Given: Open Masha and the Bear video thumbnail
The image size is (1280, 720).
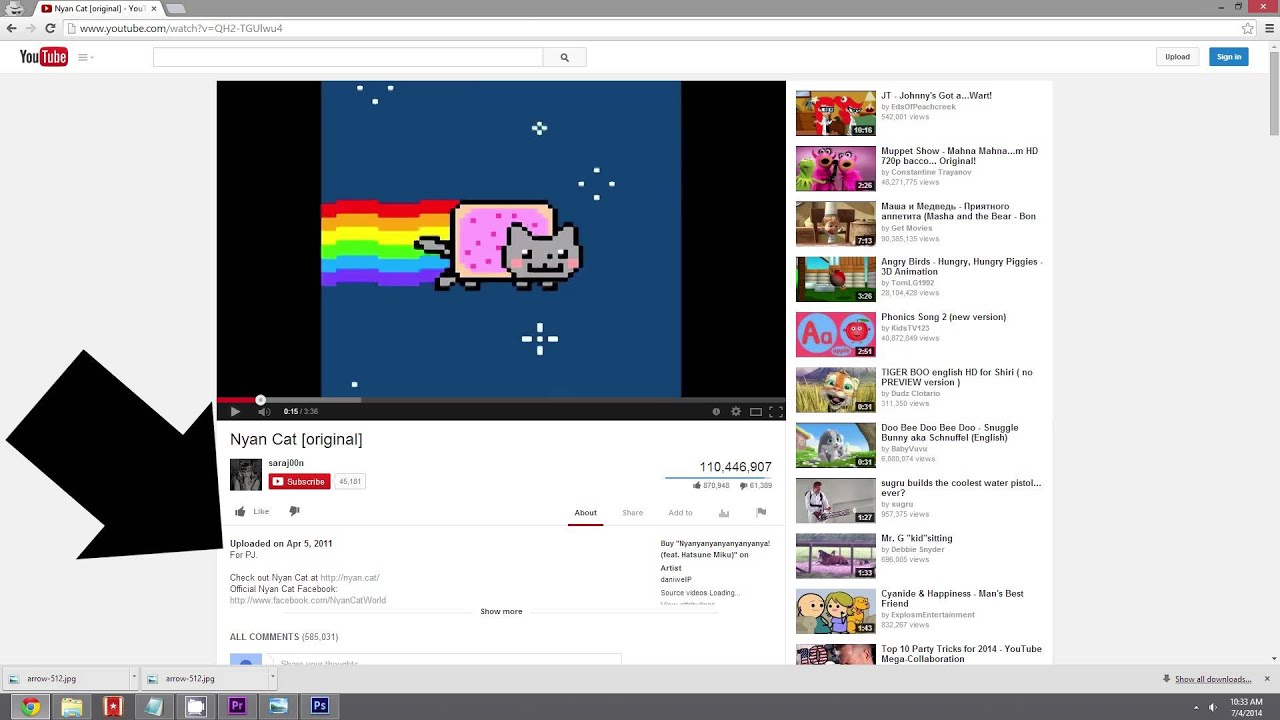Looking at the screenshot, I should 835,224.
